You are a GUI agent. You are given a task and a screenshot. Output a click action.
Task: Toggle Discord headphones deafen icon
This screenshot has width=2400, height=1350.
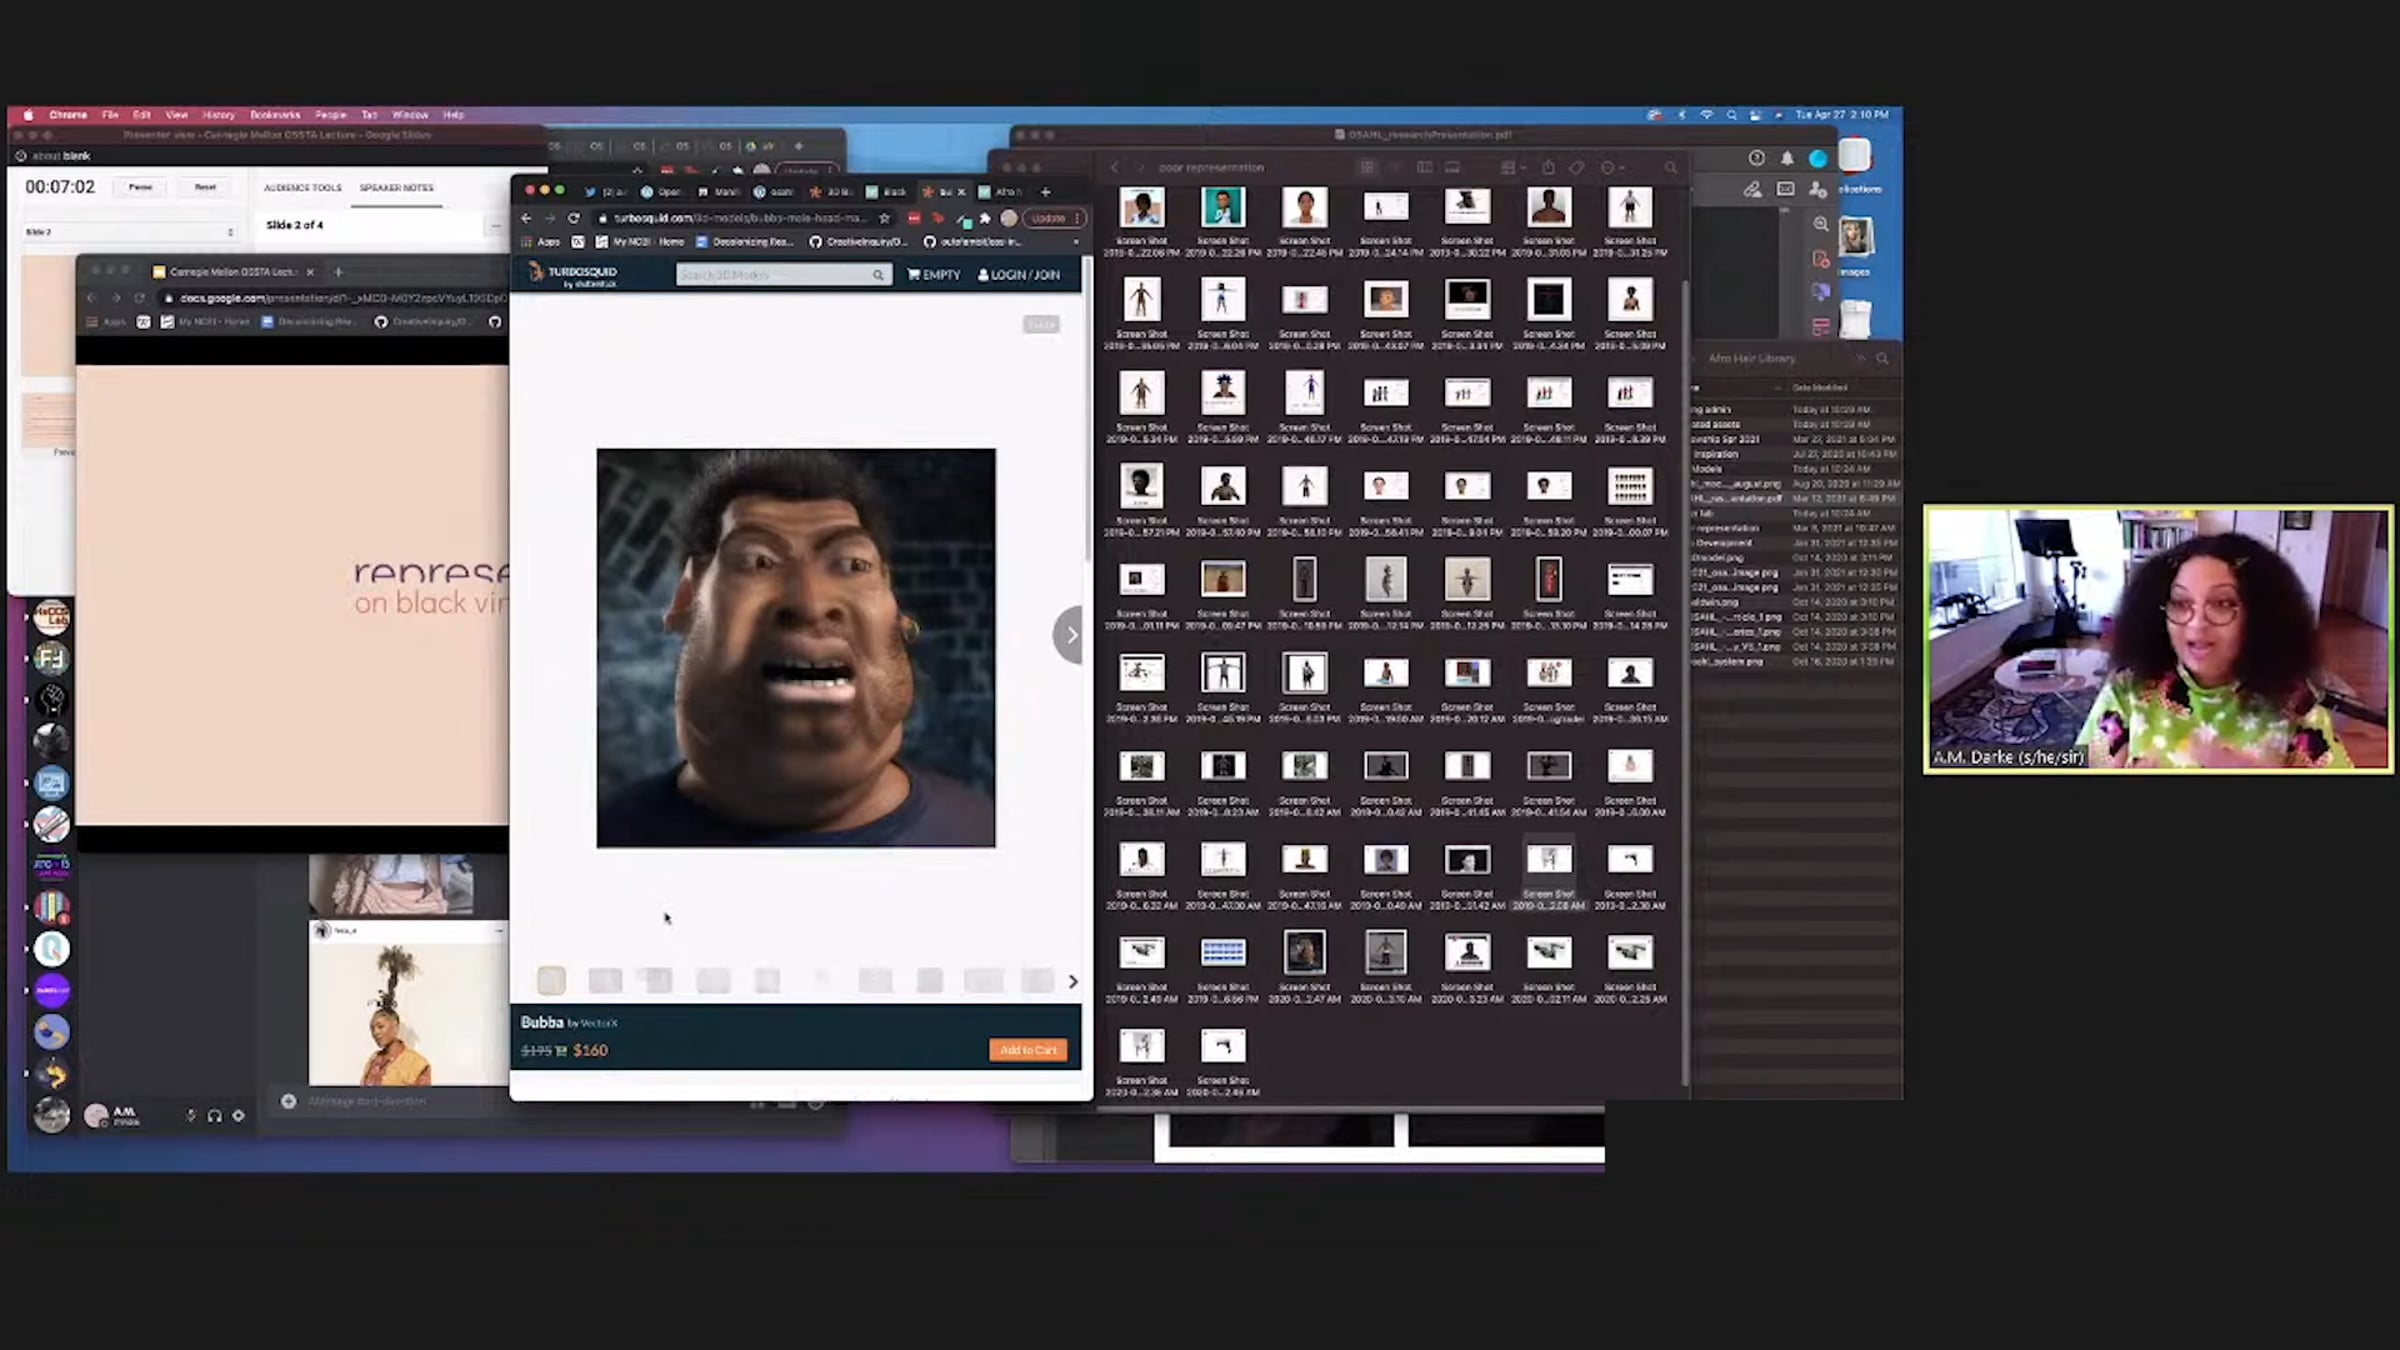pyautogui.click(x=214, y=1115)
